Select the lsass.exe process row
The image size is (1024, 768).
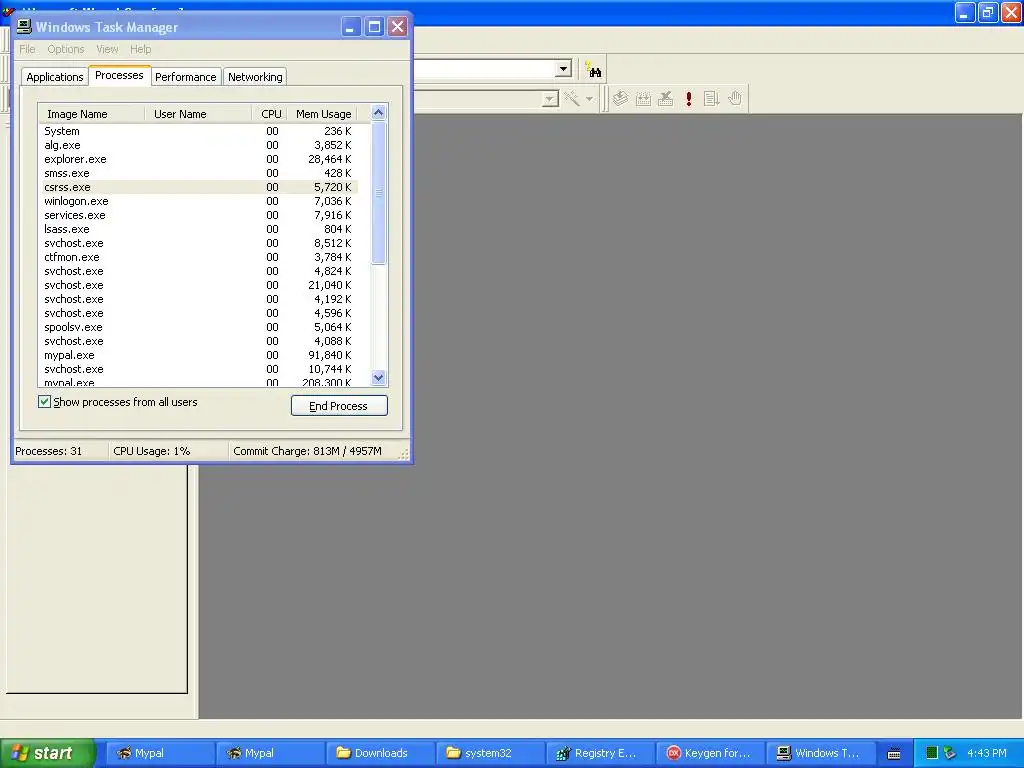(x=199, y=229)
